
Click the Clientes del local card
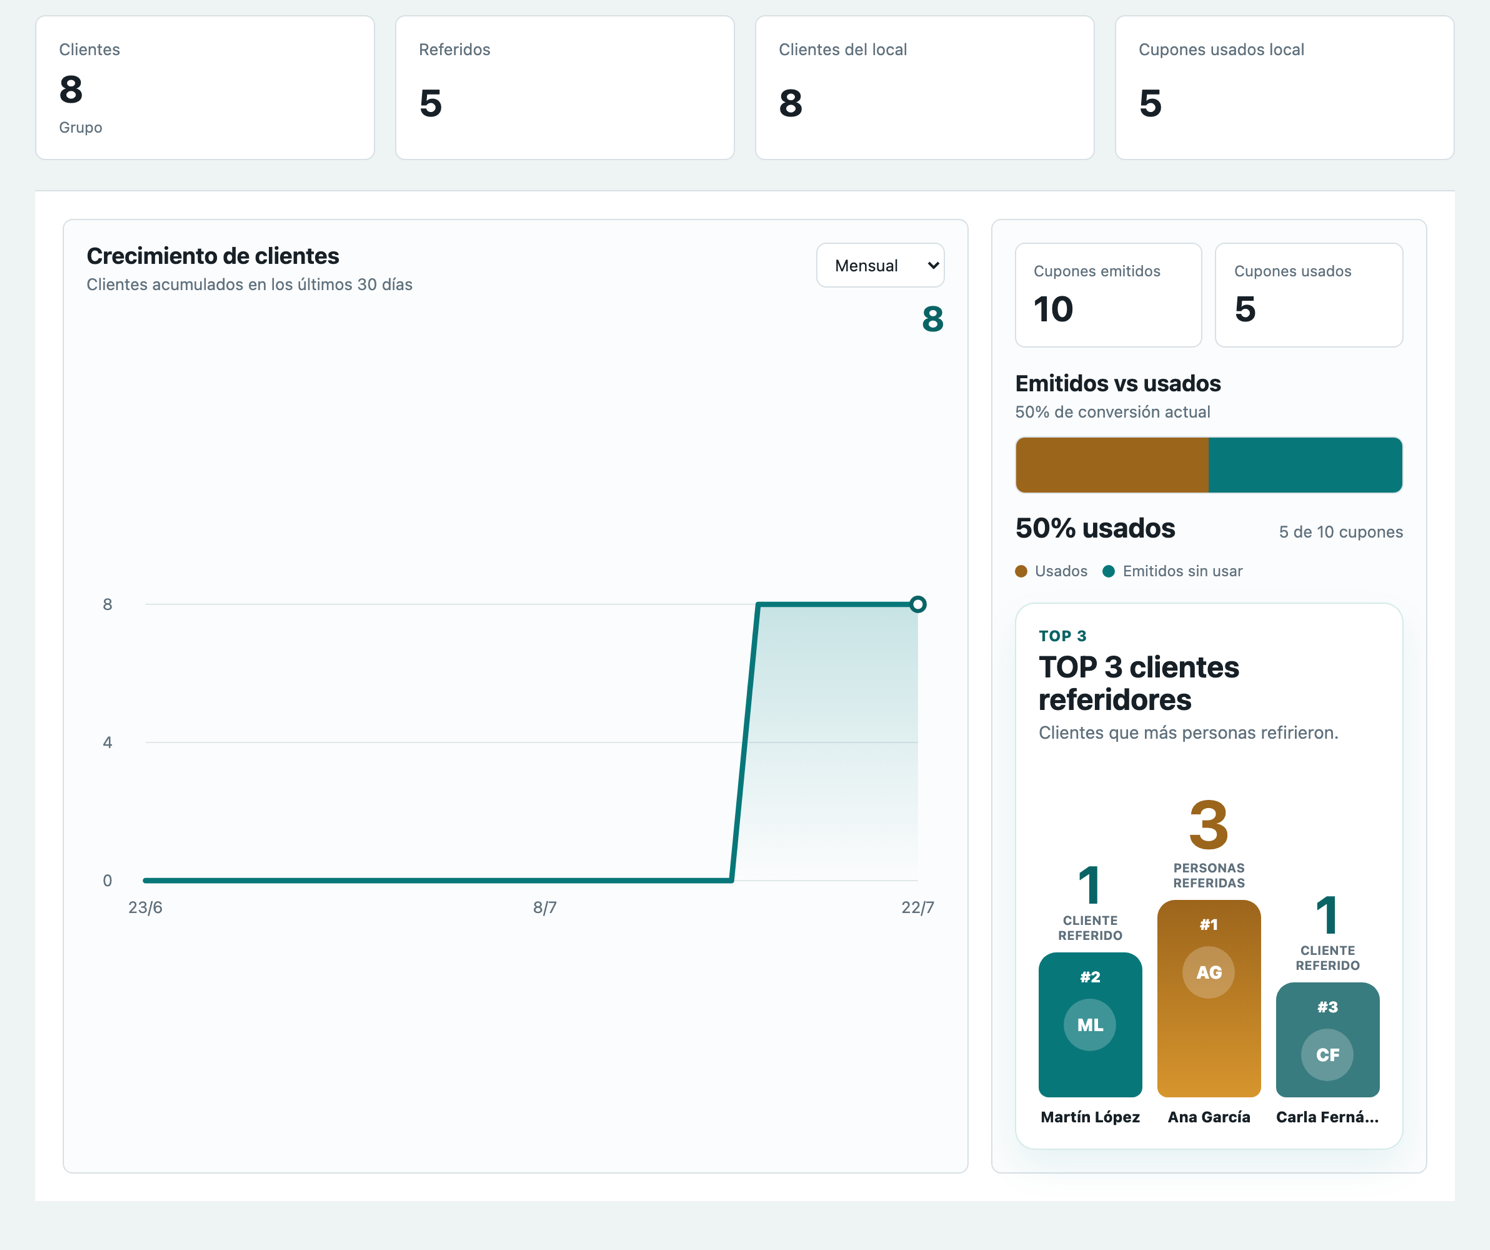(925, 87)
